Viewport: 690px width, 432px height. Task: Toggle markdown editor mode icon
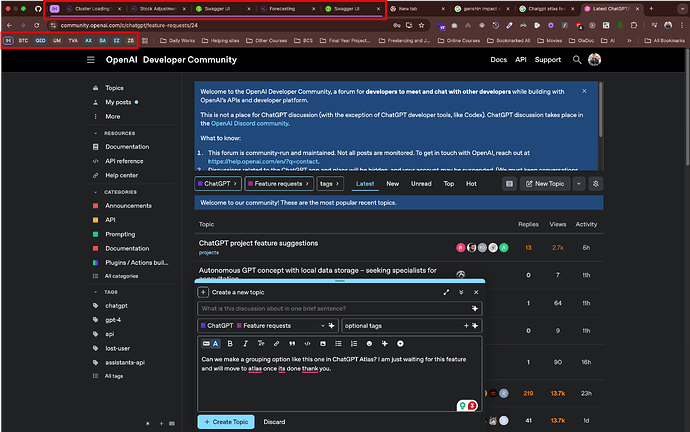pos(206,344)
